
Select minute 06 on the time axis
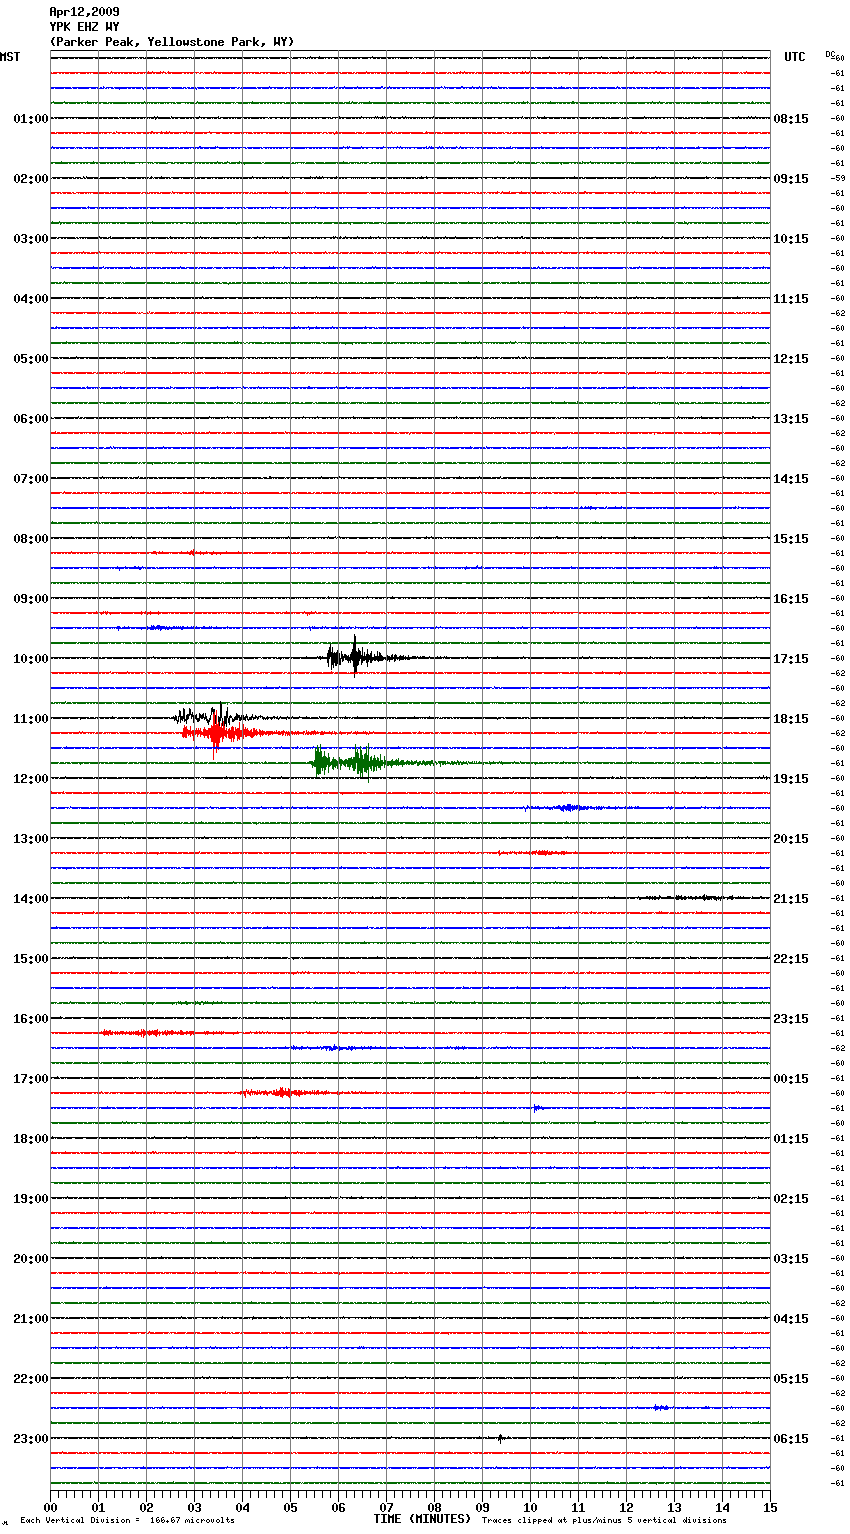point(338,1507)
